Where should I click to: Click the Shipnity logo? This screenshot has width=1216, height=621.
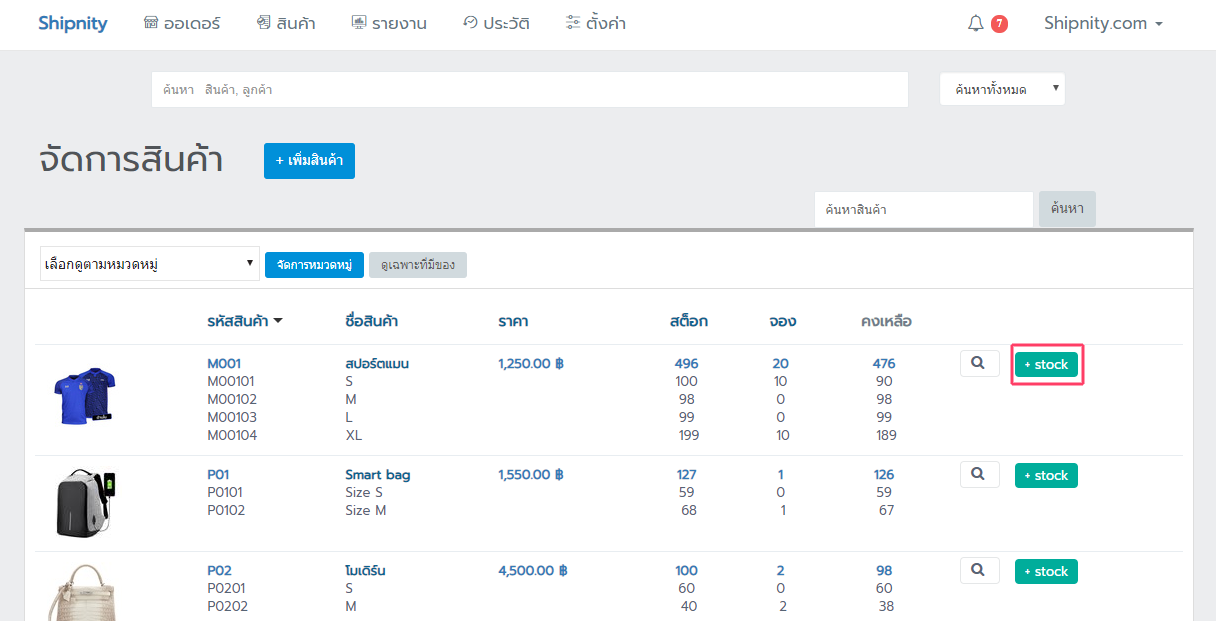coord(72,24)
